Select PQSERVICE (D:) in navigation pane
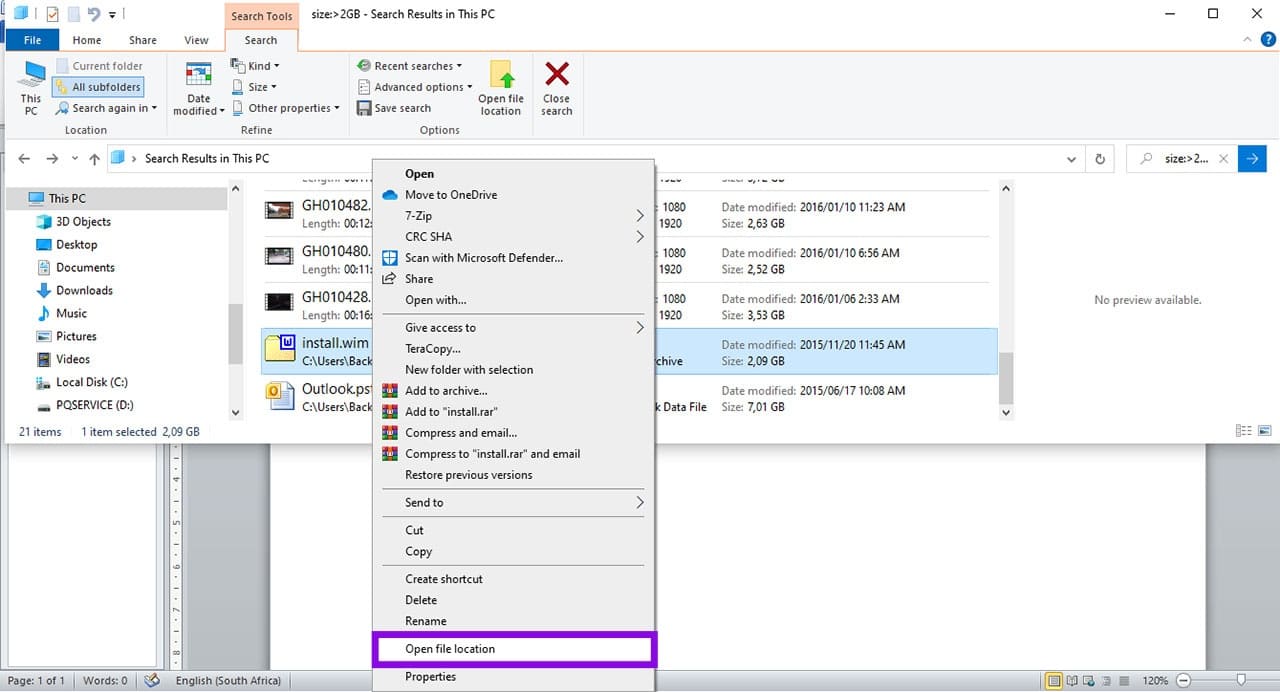Viewport: 1280px width, 692px height. (95, 406)
